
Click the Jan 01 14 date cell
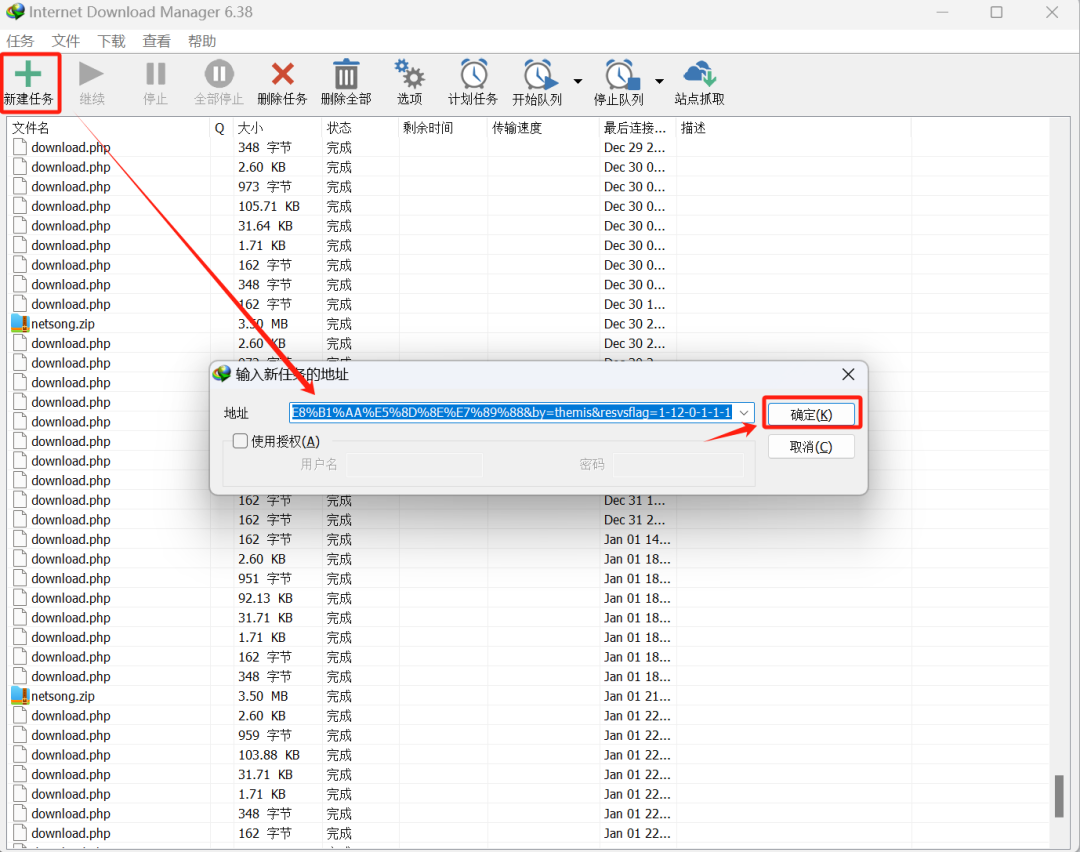point(637,539)
